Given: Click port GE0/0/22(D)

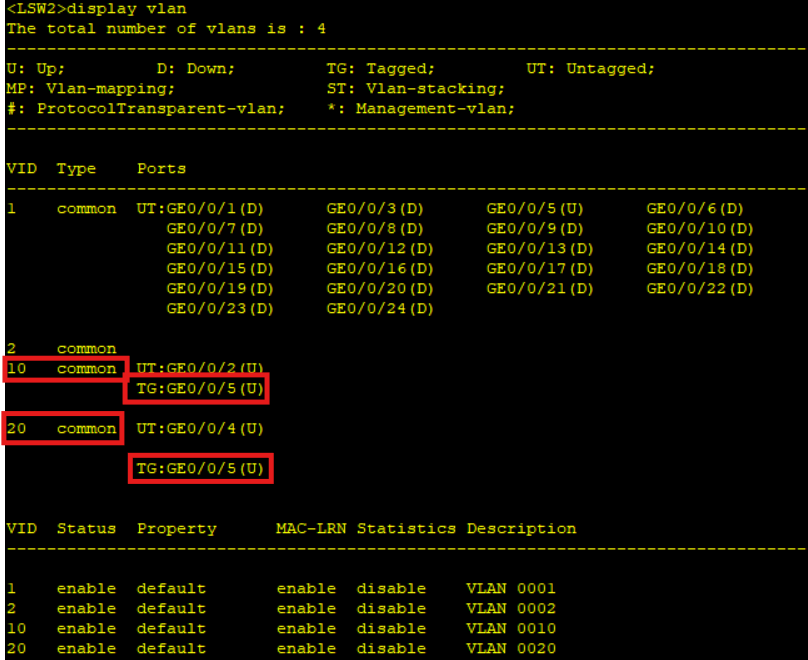Looking at the screenshot, I should click(x=700, y=289).
